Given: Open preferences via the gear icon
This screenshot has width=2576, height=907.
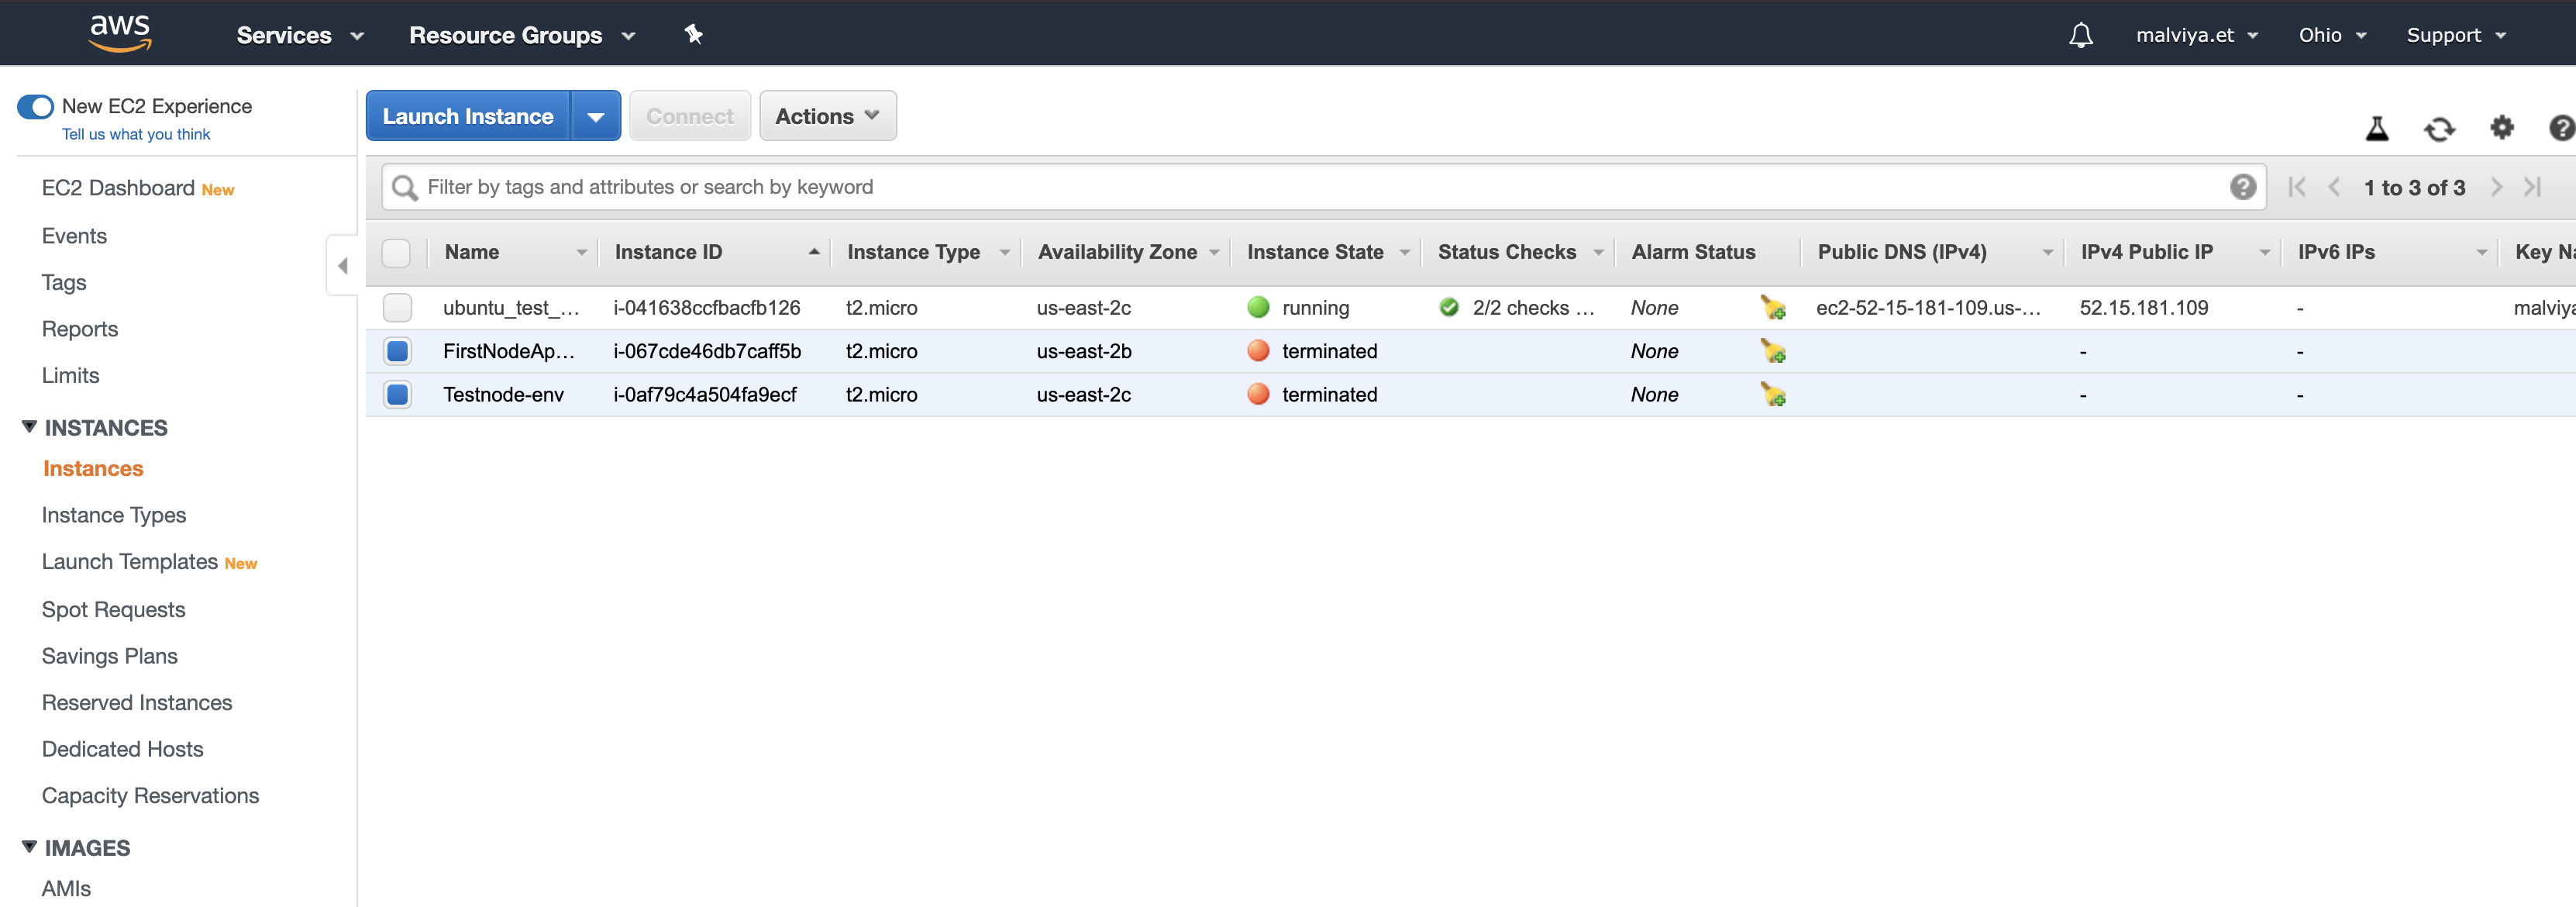Looking at the screenshot, I should pos(2502,128).
